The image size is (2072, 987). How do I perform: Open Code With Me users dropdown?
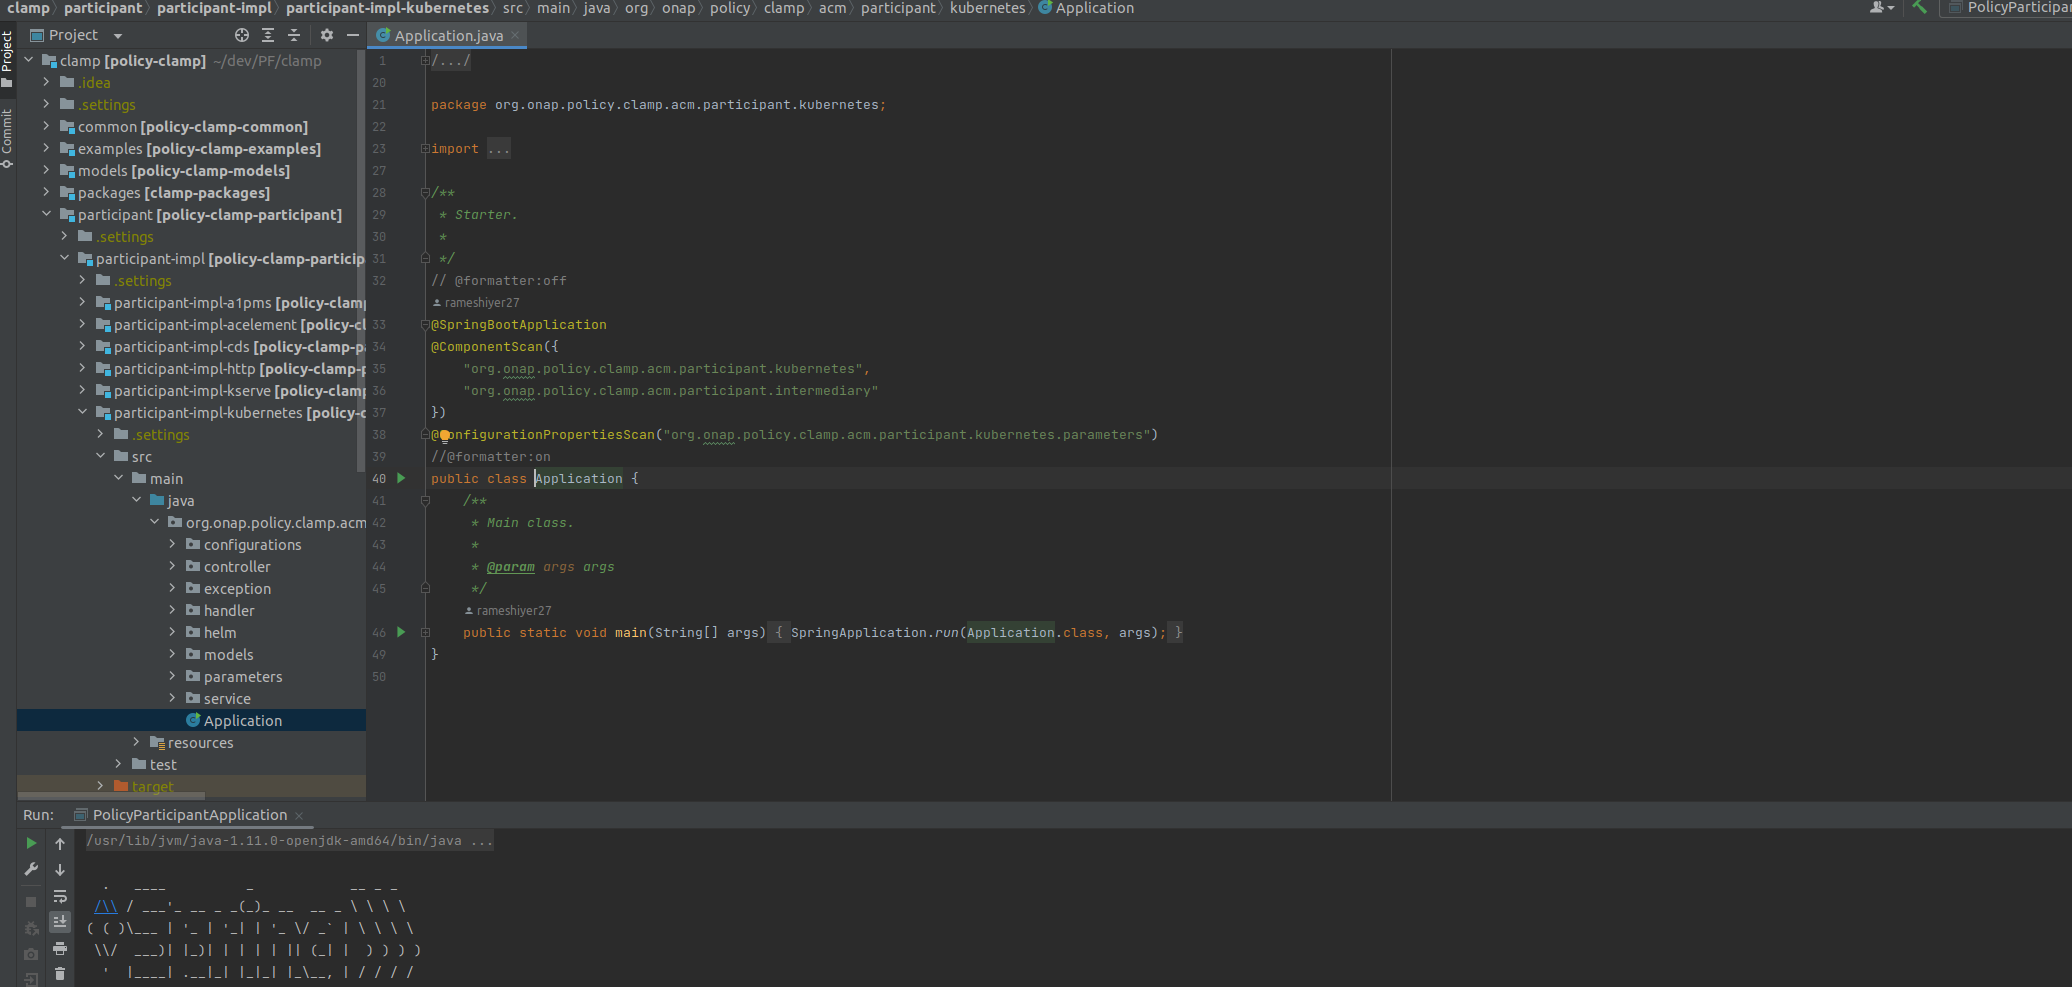[x=1881, y=7]
